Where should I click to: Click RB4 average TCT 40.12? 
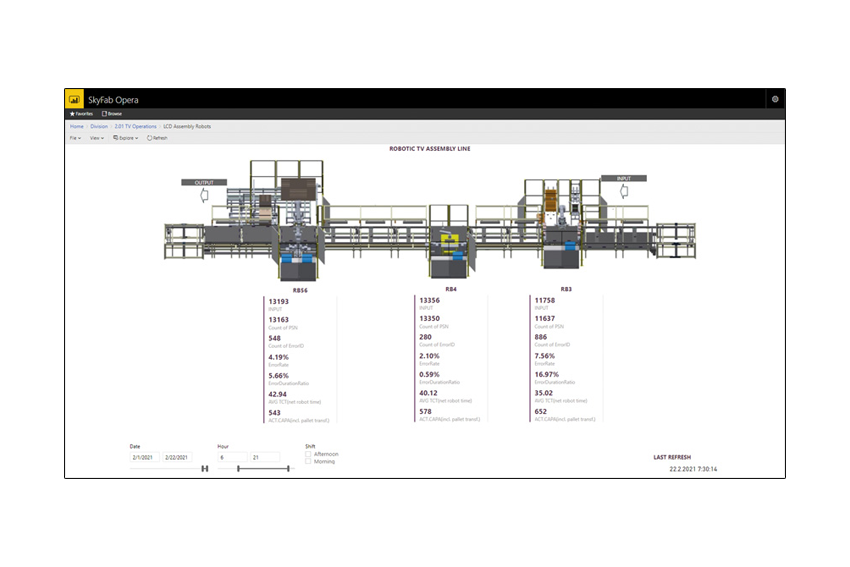click(428, 394)
